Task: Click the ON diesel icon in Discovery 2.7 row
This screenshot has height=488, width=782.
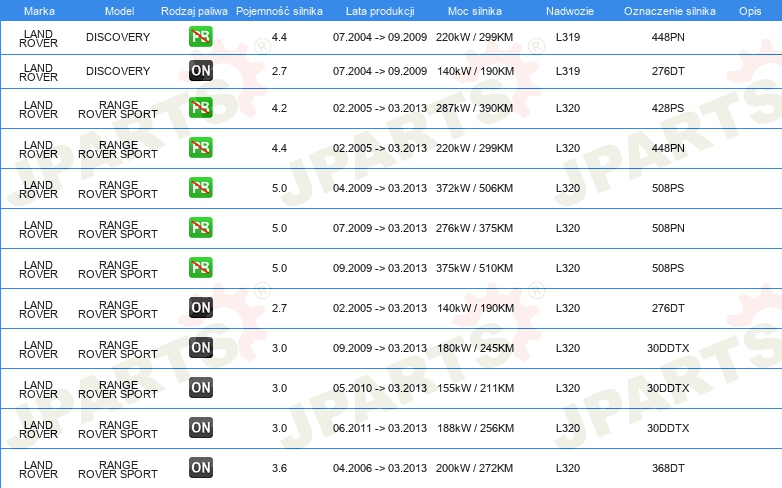Action: pyautogui.click(x=200, y=71)
